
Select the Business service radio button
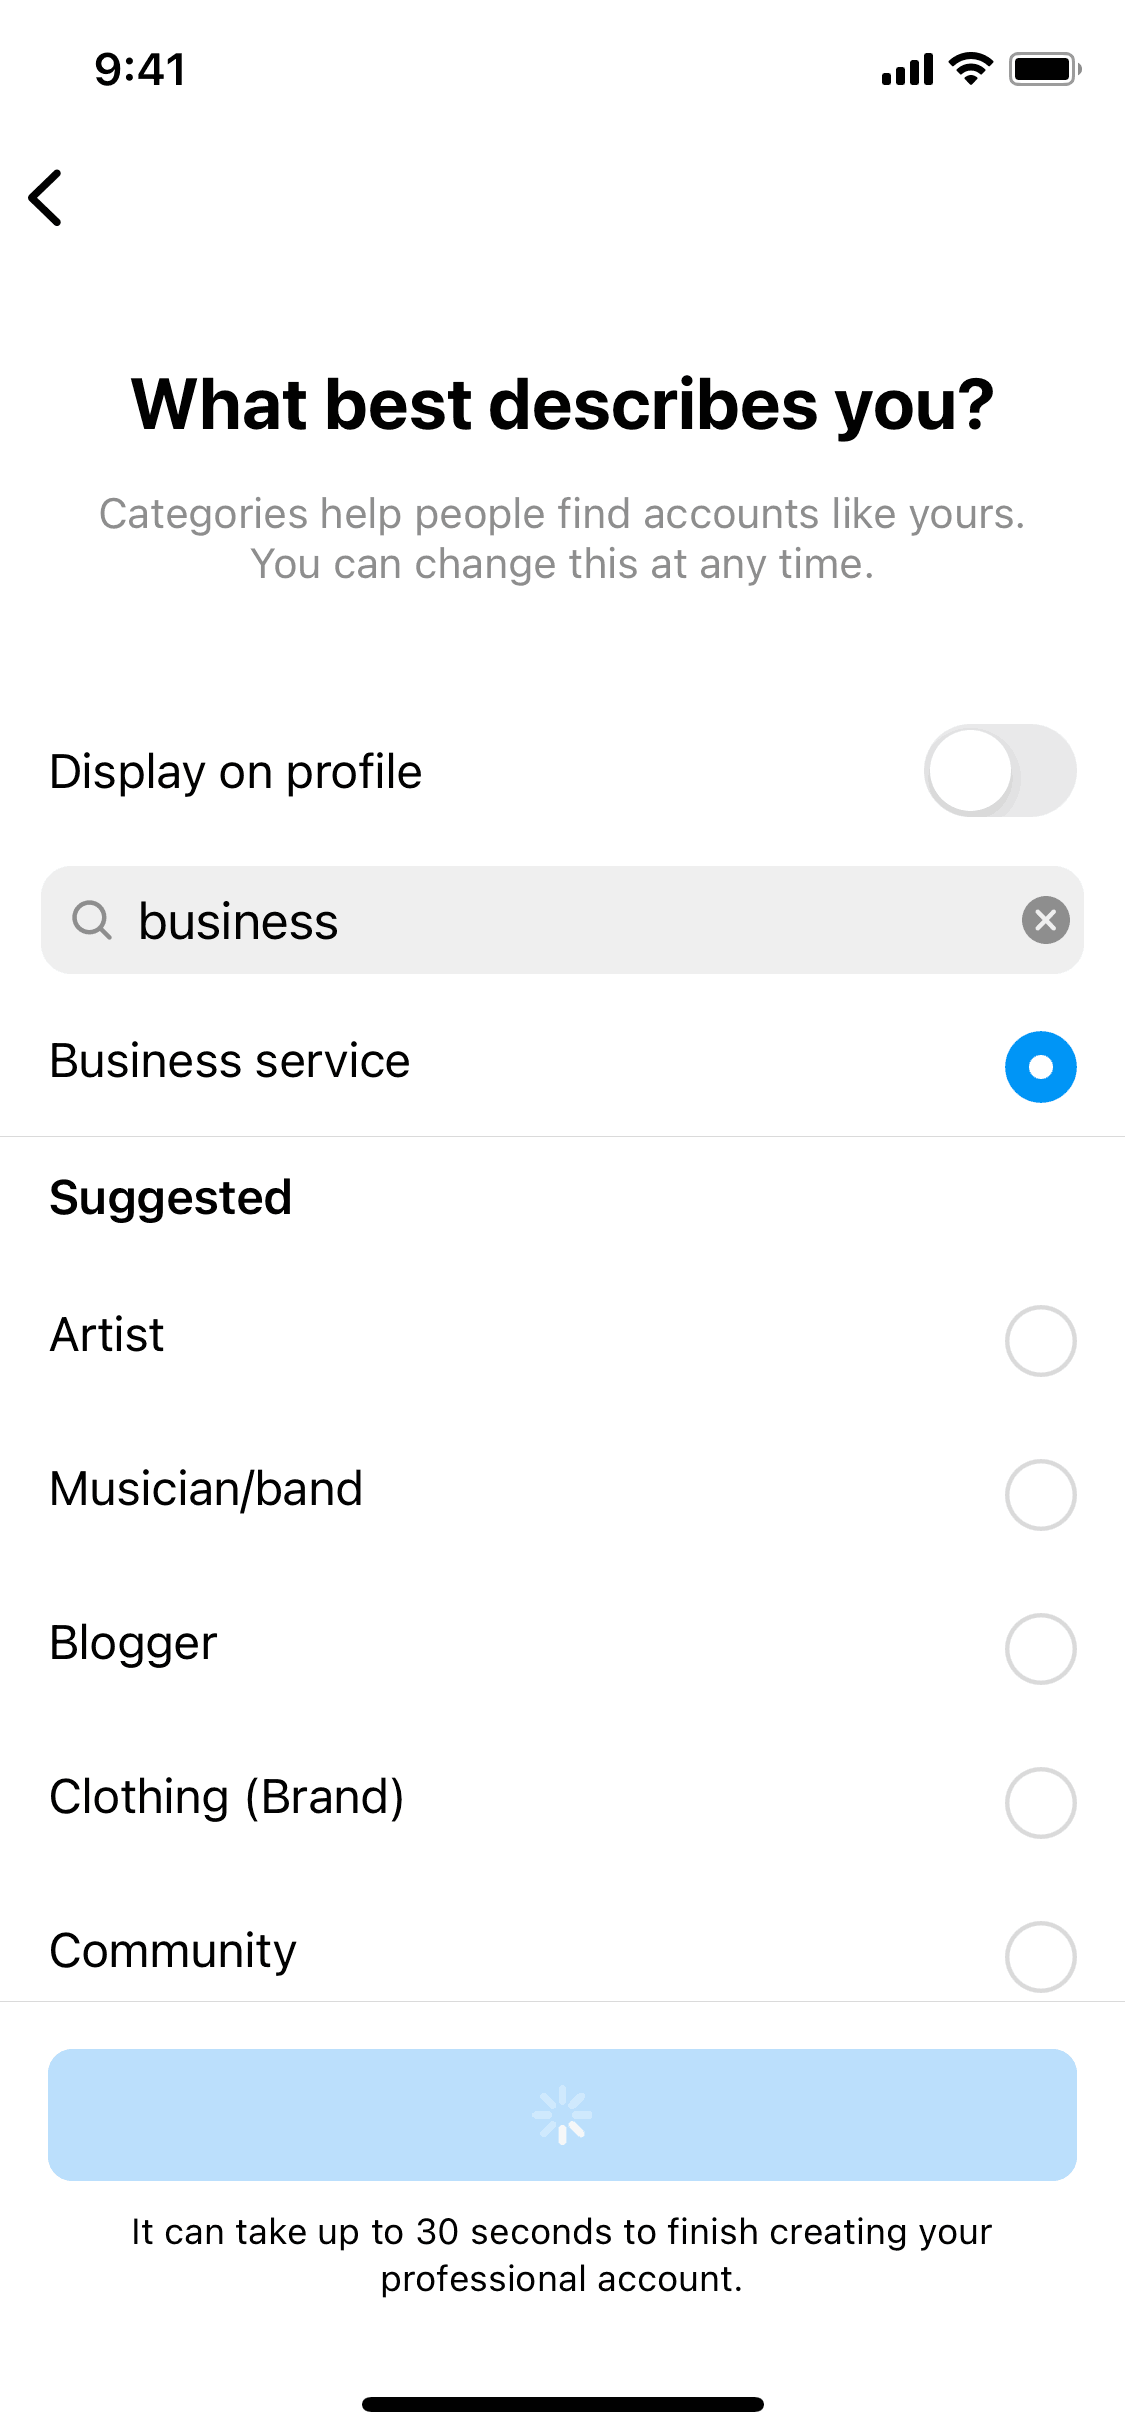[x=1040, y=1067]
